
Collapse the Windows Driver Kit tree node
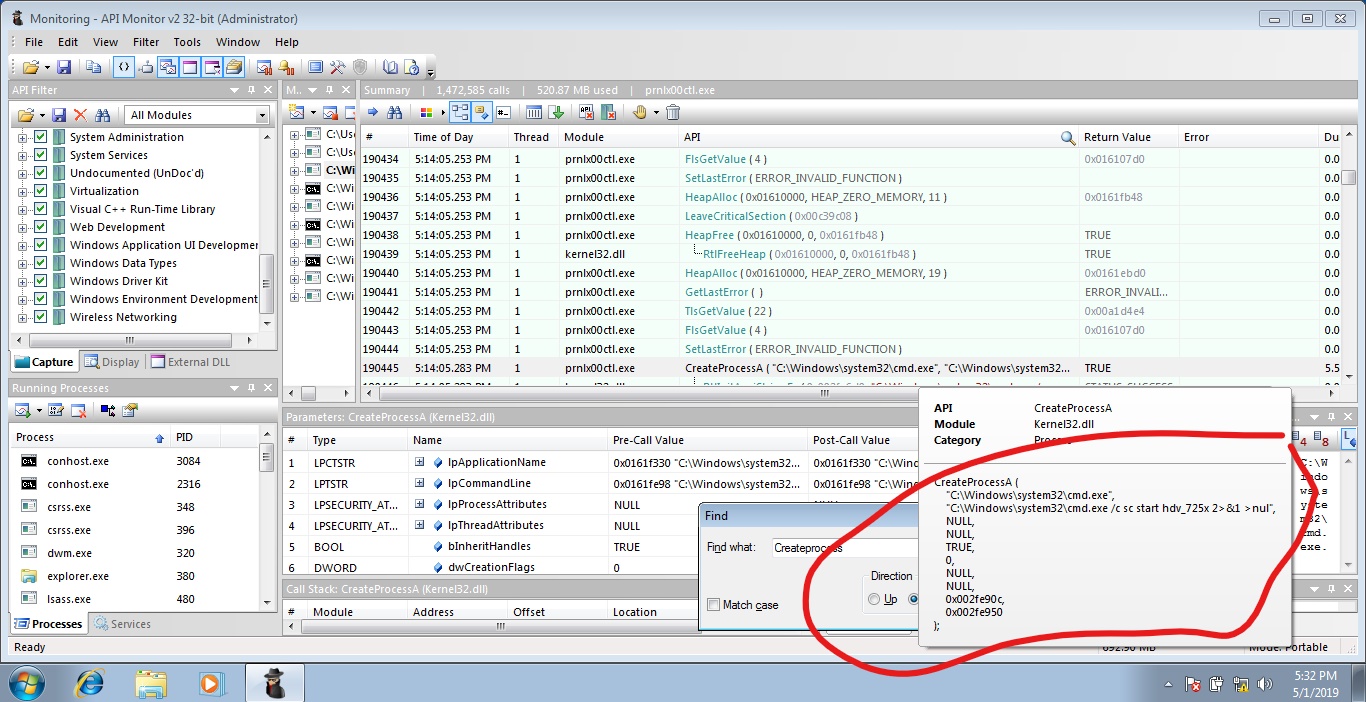pyautogui.click(x=24, y=281)
